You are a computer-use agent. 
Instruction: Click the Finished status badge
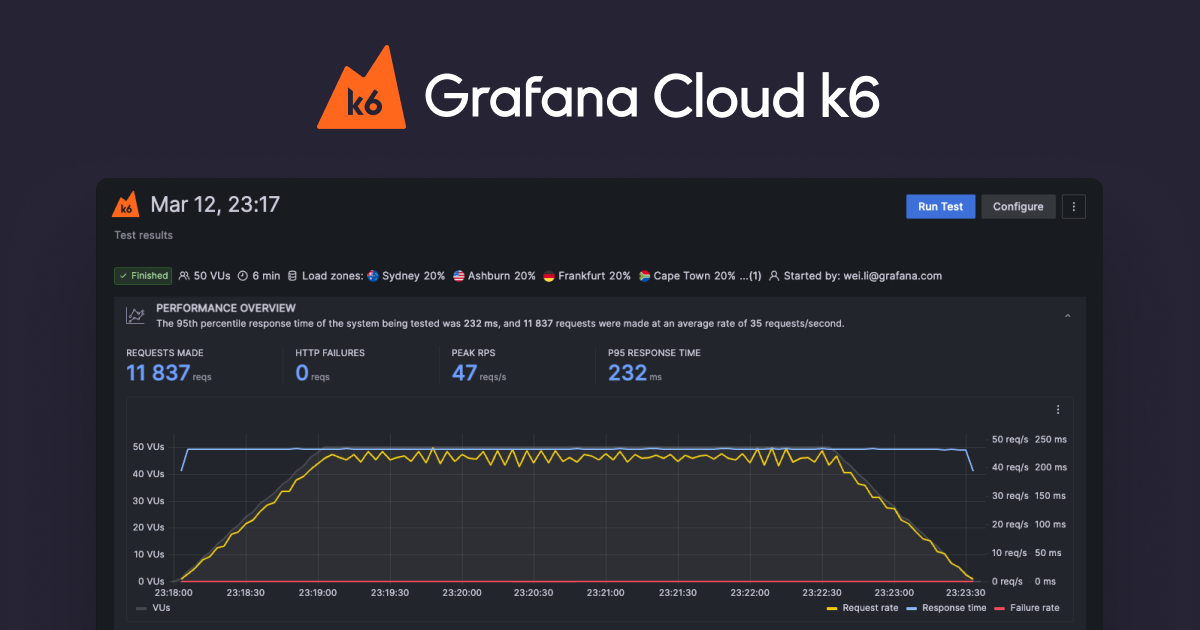pyautogui.click(x=143, y=276)
